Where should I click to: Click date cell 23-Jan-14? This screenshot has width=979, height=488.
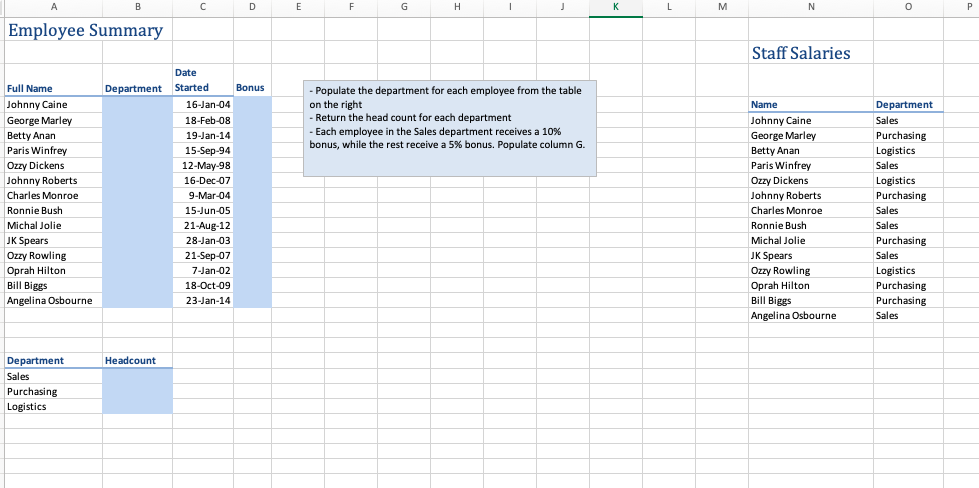pyautogui.click(x=203, y=300)
